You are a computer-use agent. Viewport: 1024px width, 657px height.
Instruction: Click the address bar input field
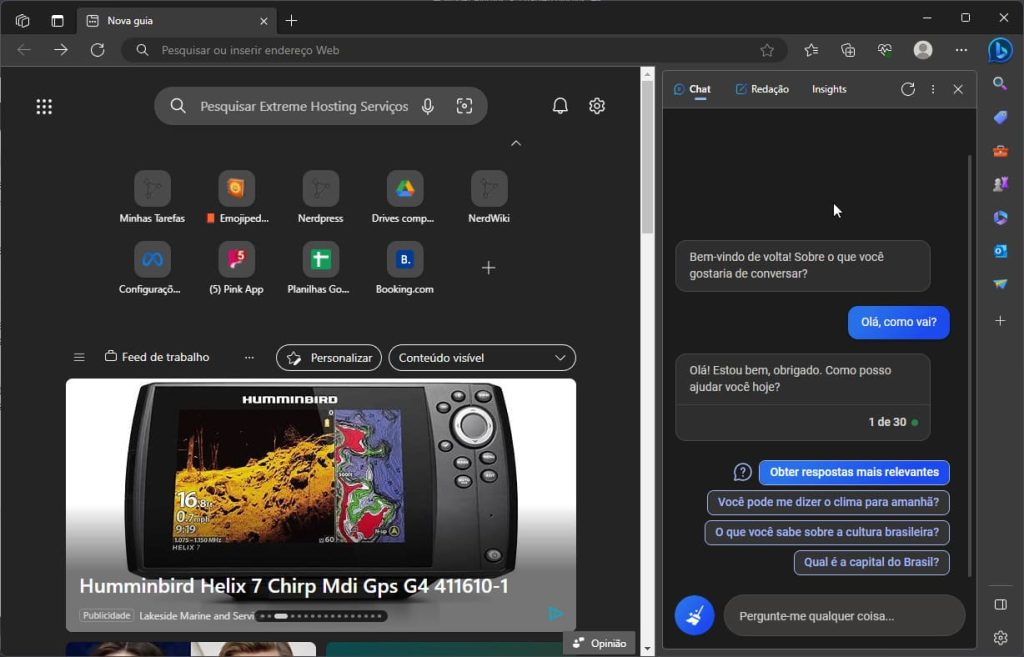pos(454,50)
